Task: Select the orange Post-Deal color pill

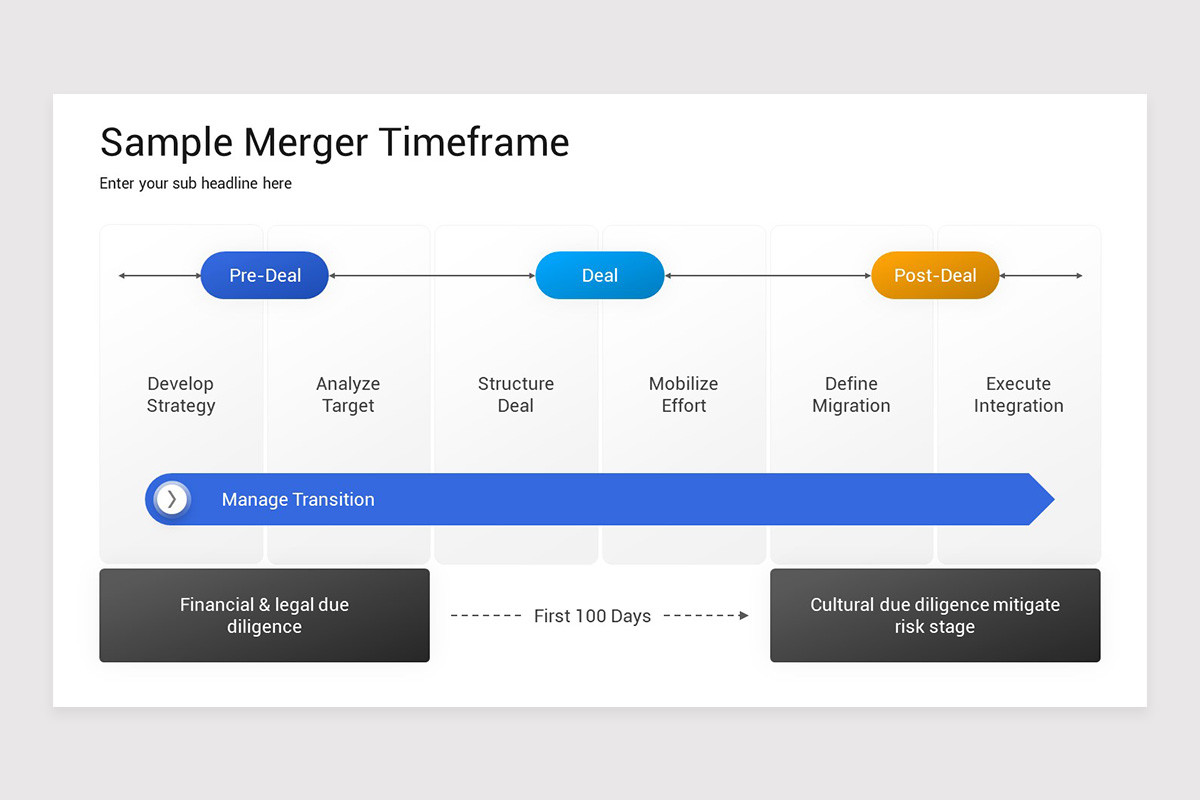Action: click(935, 275)
